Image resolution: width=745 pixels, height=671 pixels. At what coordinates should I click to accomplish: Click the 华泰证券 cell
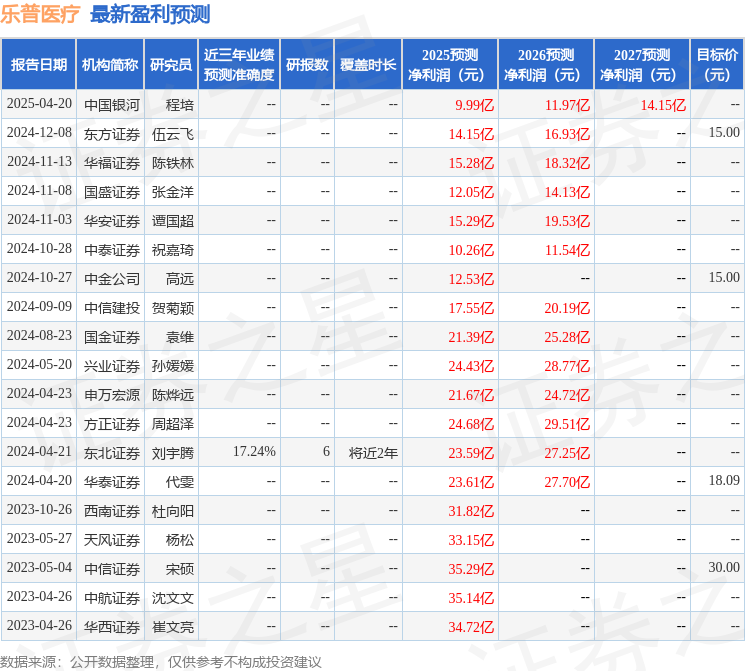point(112,482)
